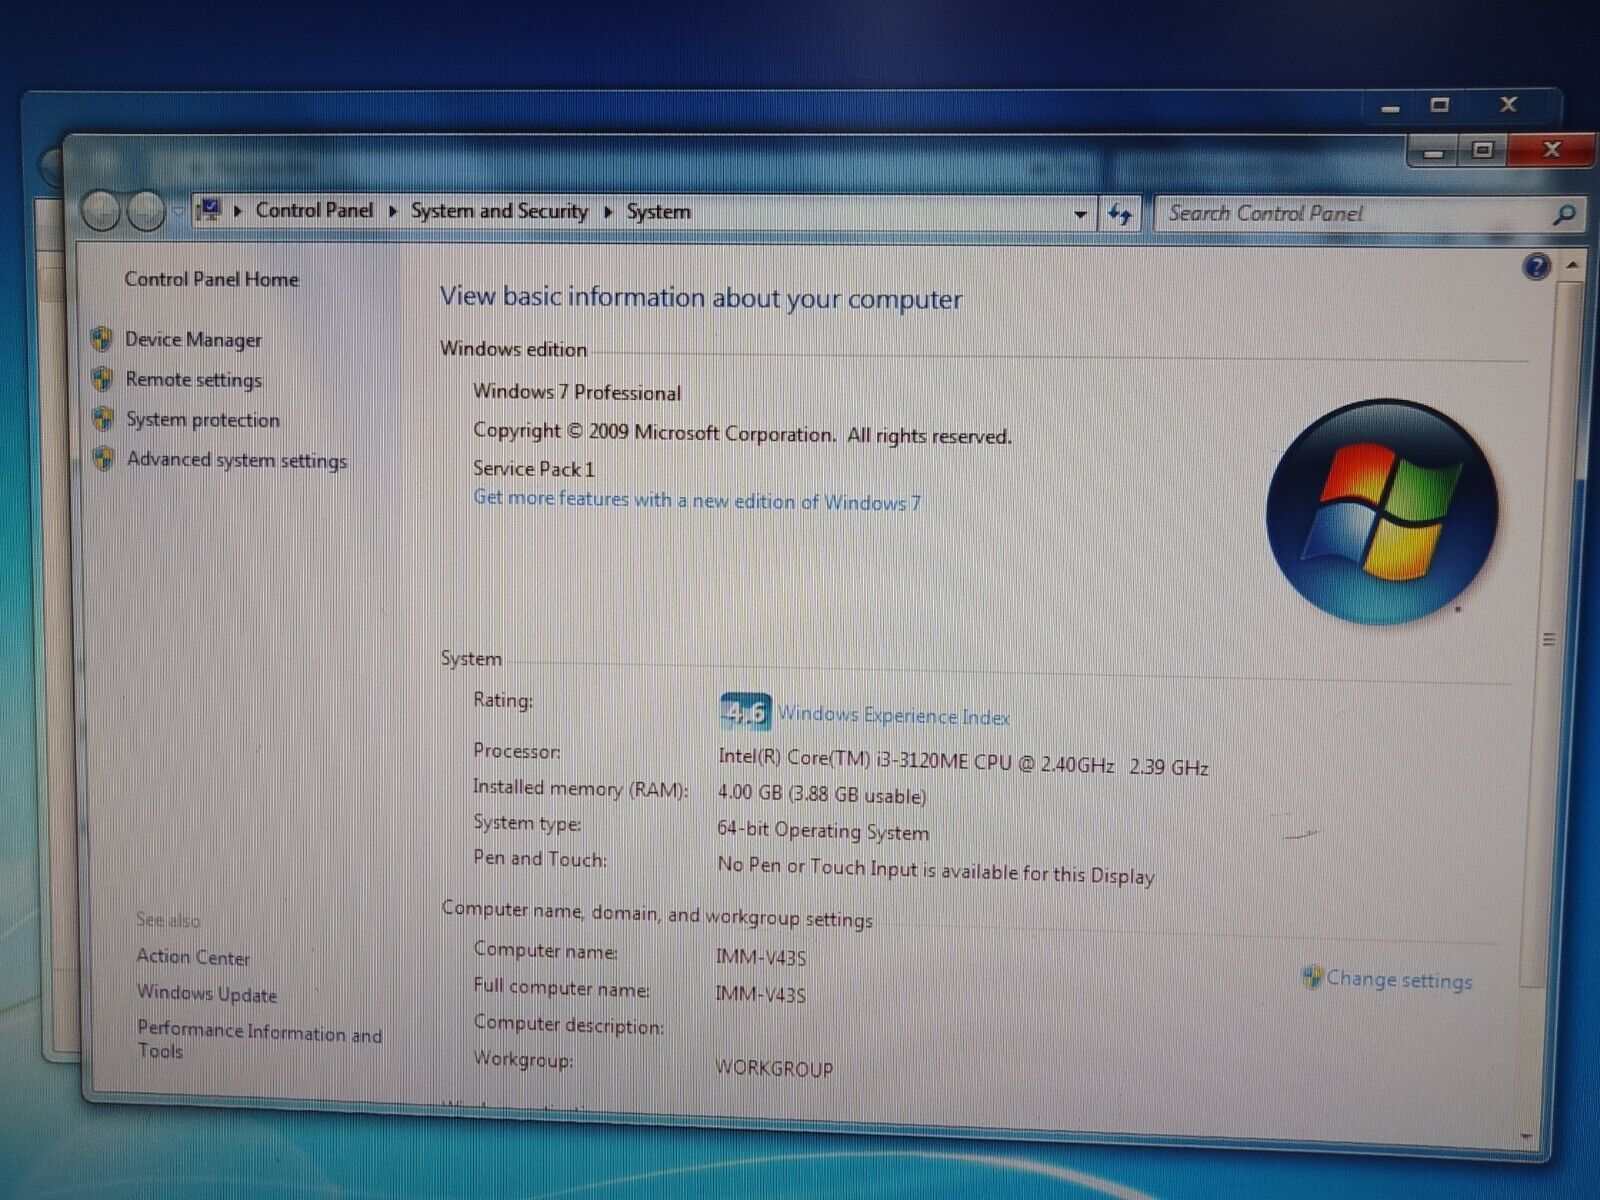Click the Back navigation button
Image resolution: width=1600 pixels, height=1200 pixels.
point(101,211)
